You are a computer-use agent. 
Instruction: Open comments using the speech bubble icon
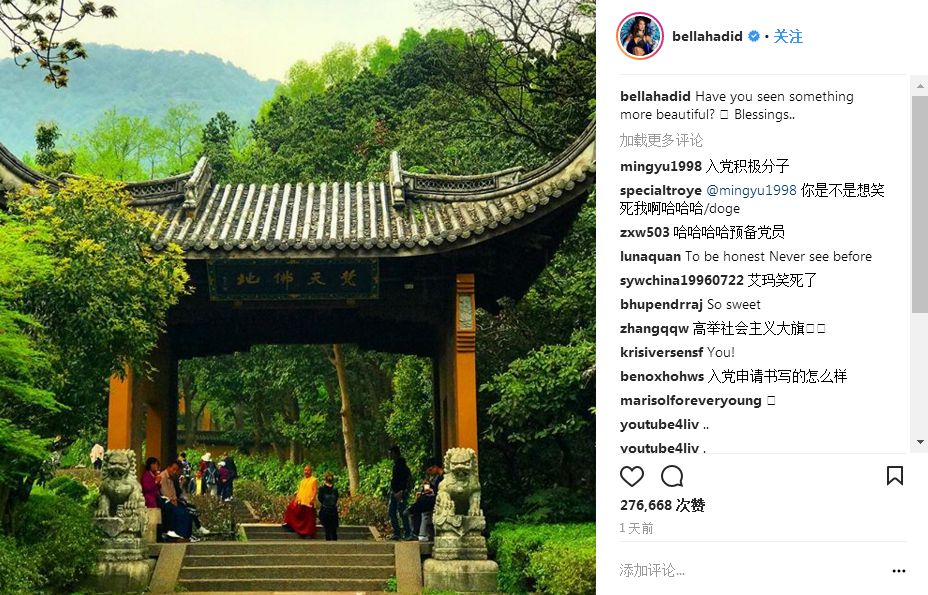point(672,476)
